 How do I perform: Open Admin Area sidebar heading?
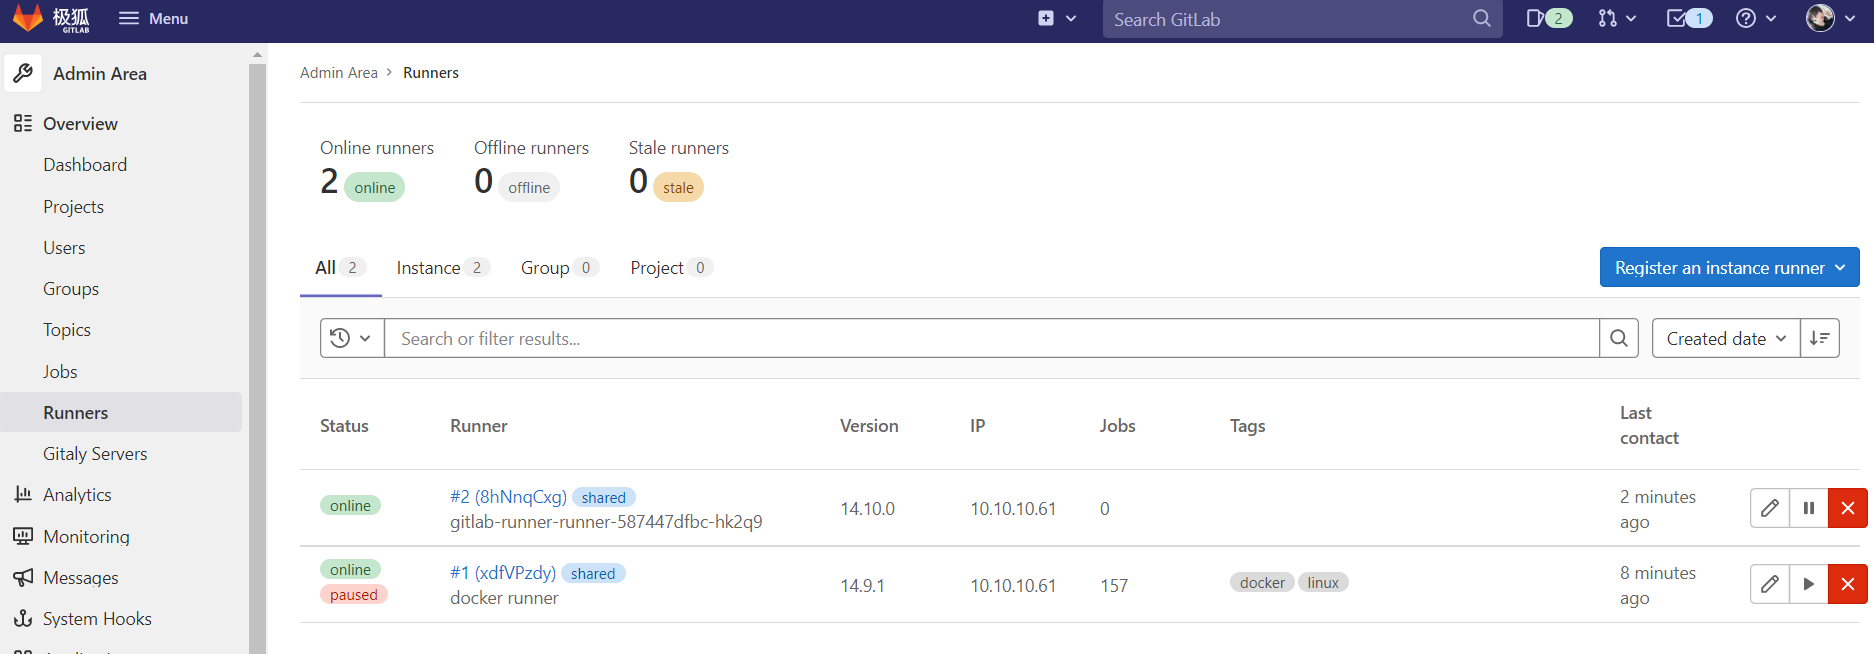click(100, 73)
